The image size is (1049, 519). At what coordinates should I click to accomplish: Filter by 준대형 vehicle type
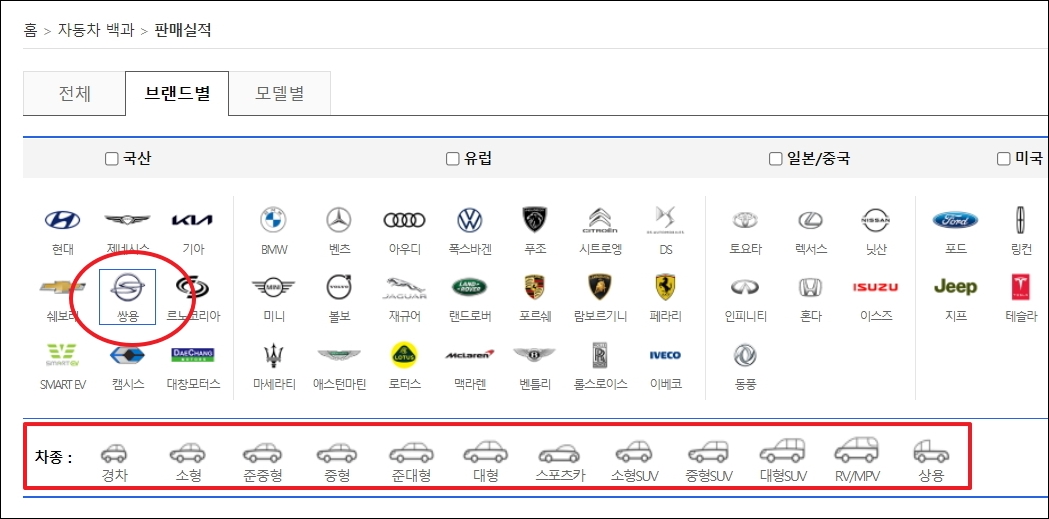(x=411, y=462)
